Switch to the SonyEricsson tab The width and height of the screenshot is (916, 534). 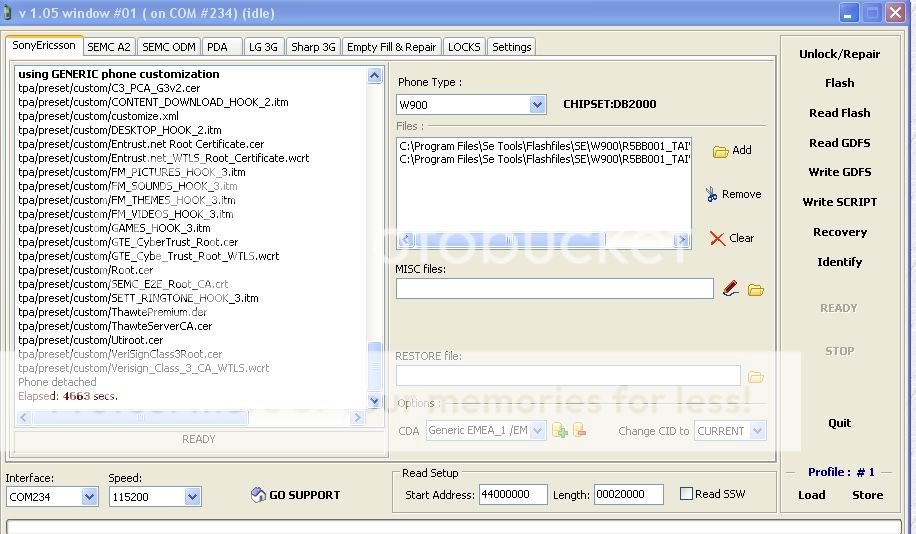pos(44,45)
